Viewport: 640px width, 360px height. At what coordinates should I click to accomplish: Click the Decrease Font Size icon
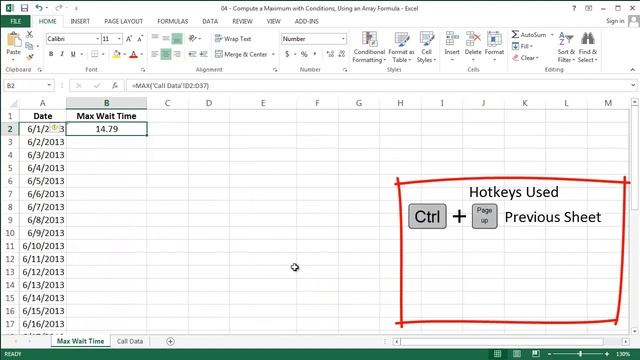pos(140,39)
